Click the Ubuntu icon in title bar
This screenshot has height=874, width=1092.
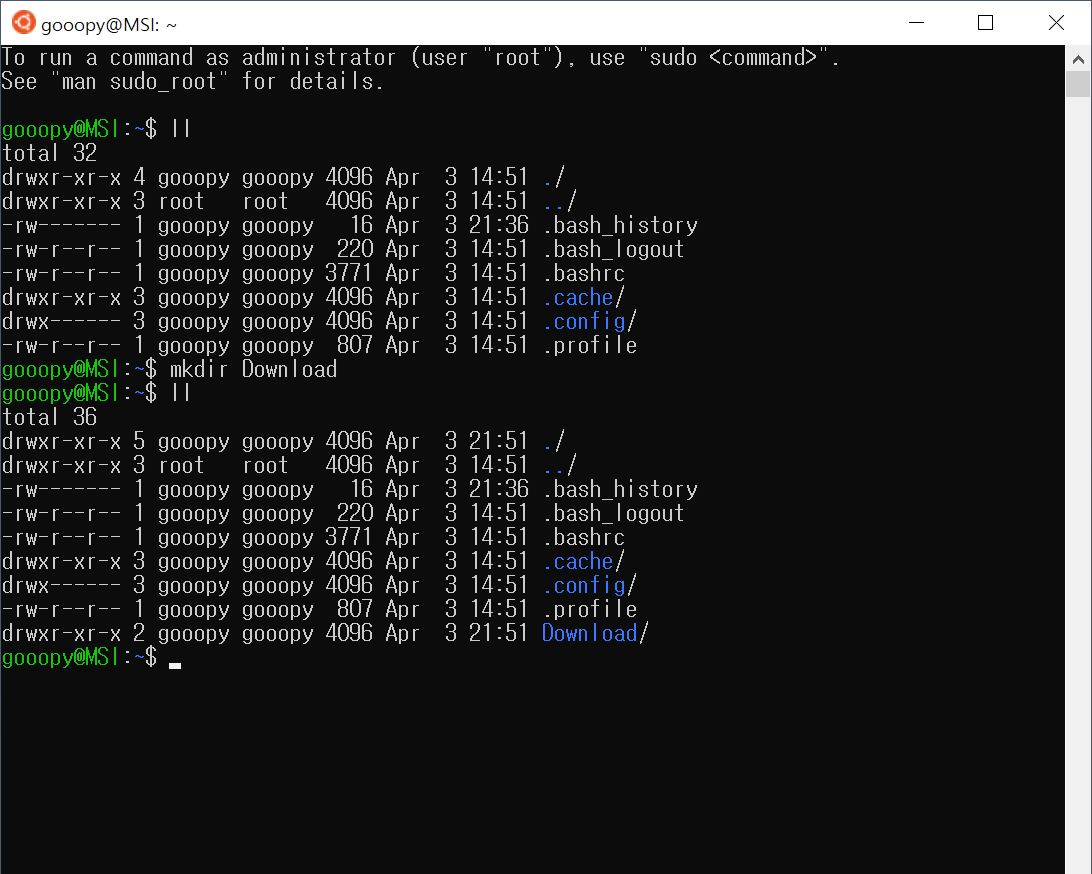tap(23, 22)
